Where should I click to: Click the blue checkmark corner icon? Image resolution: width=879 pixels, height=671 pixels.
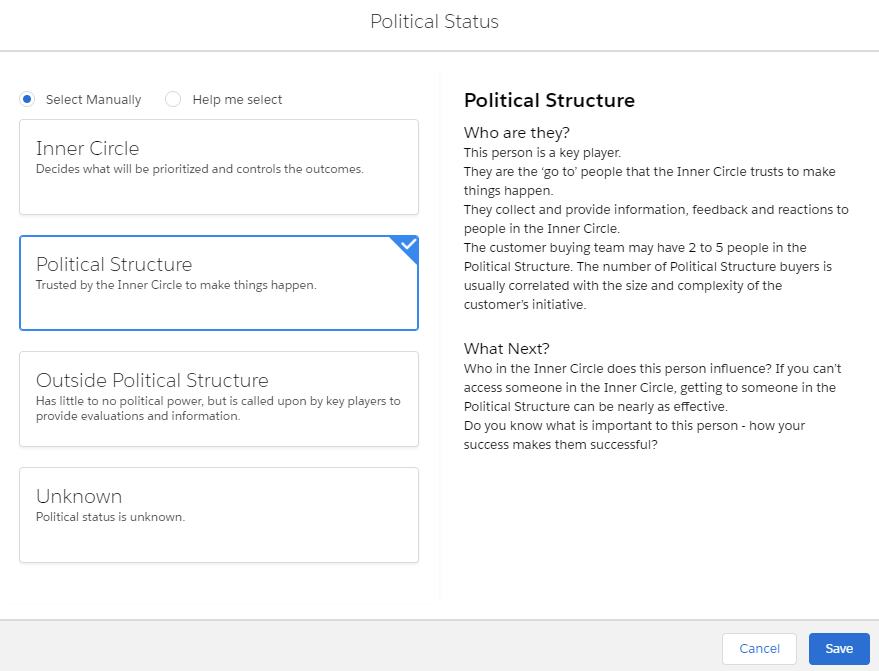click(x=408, y=246)
